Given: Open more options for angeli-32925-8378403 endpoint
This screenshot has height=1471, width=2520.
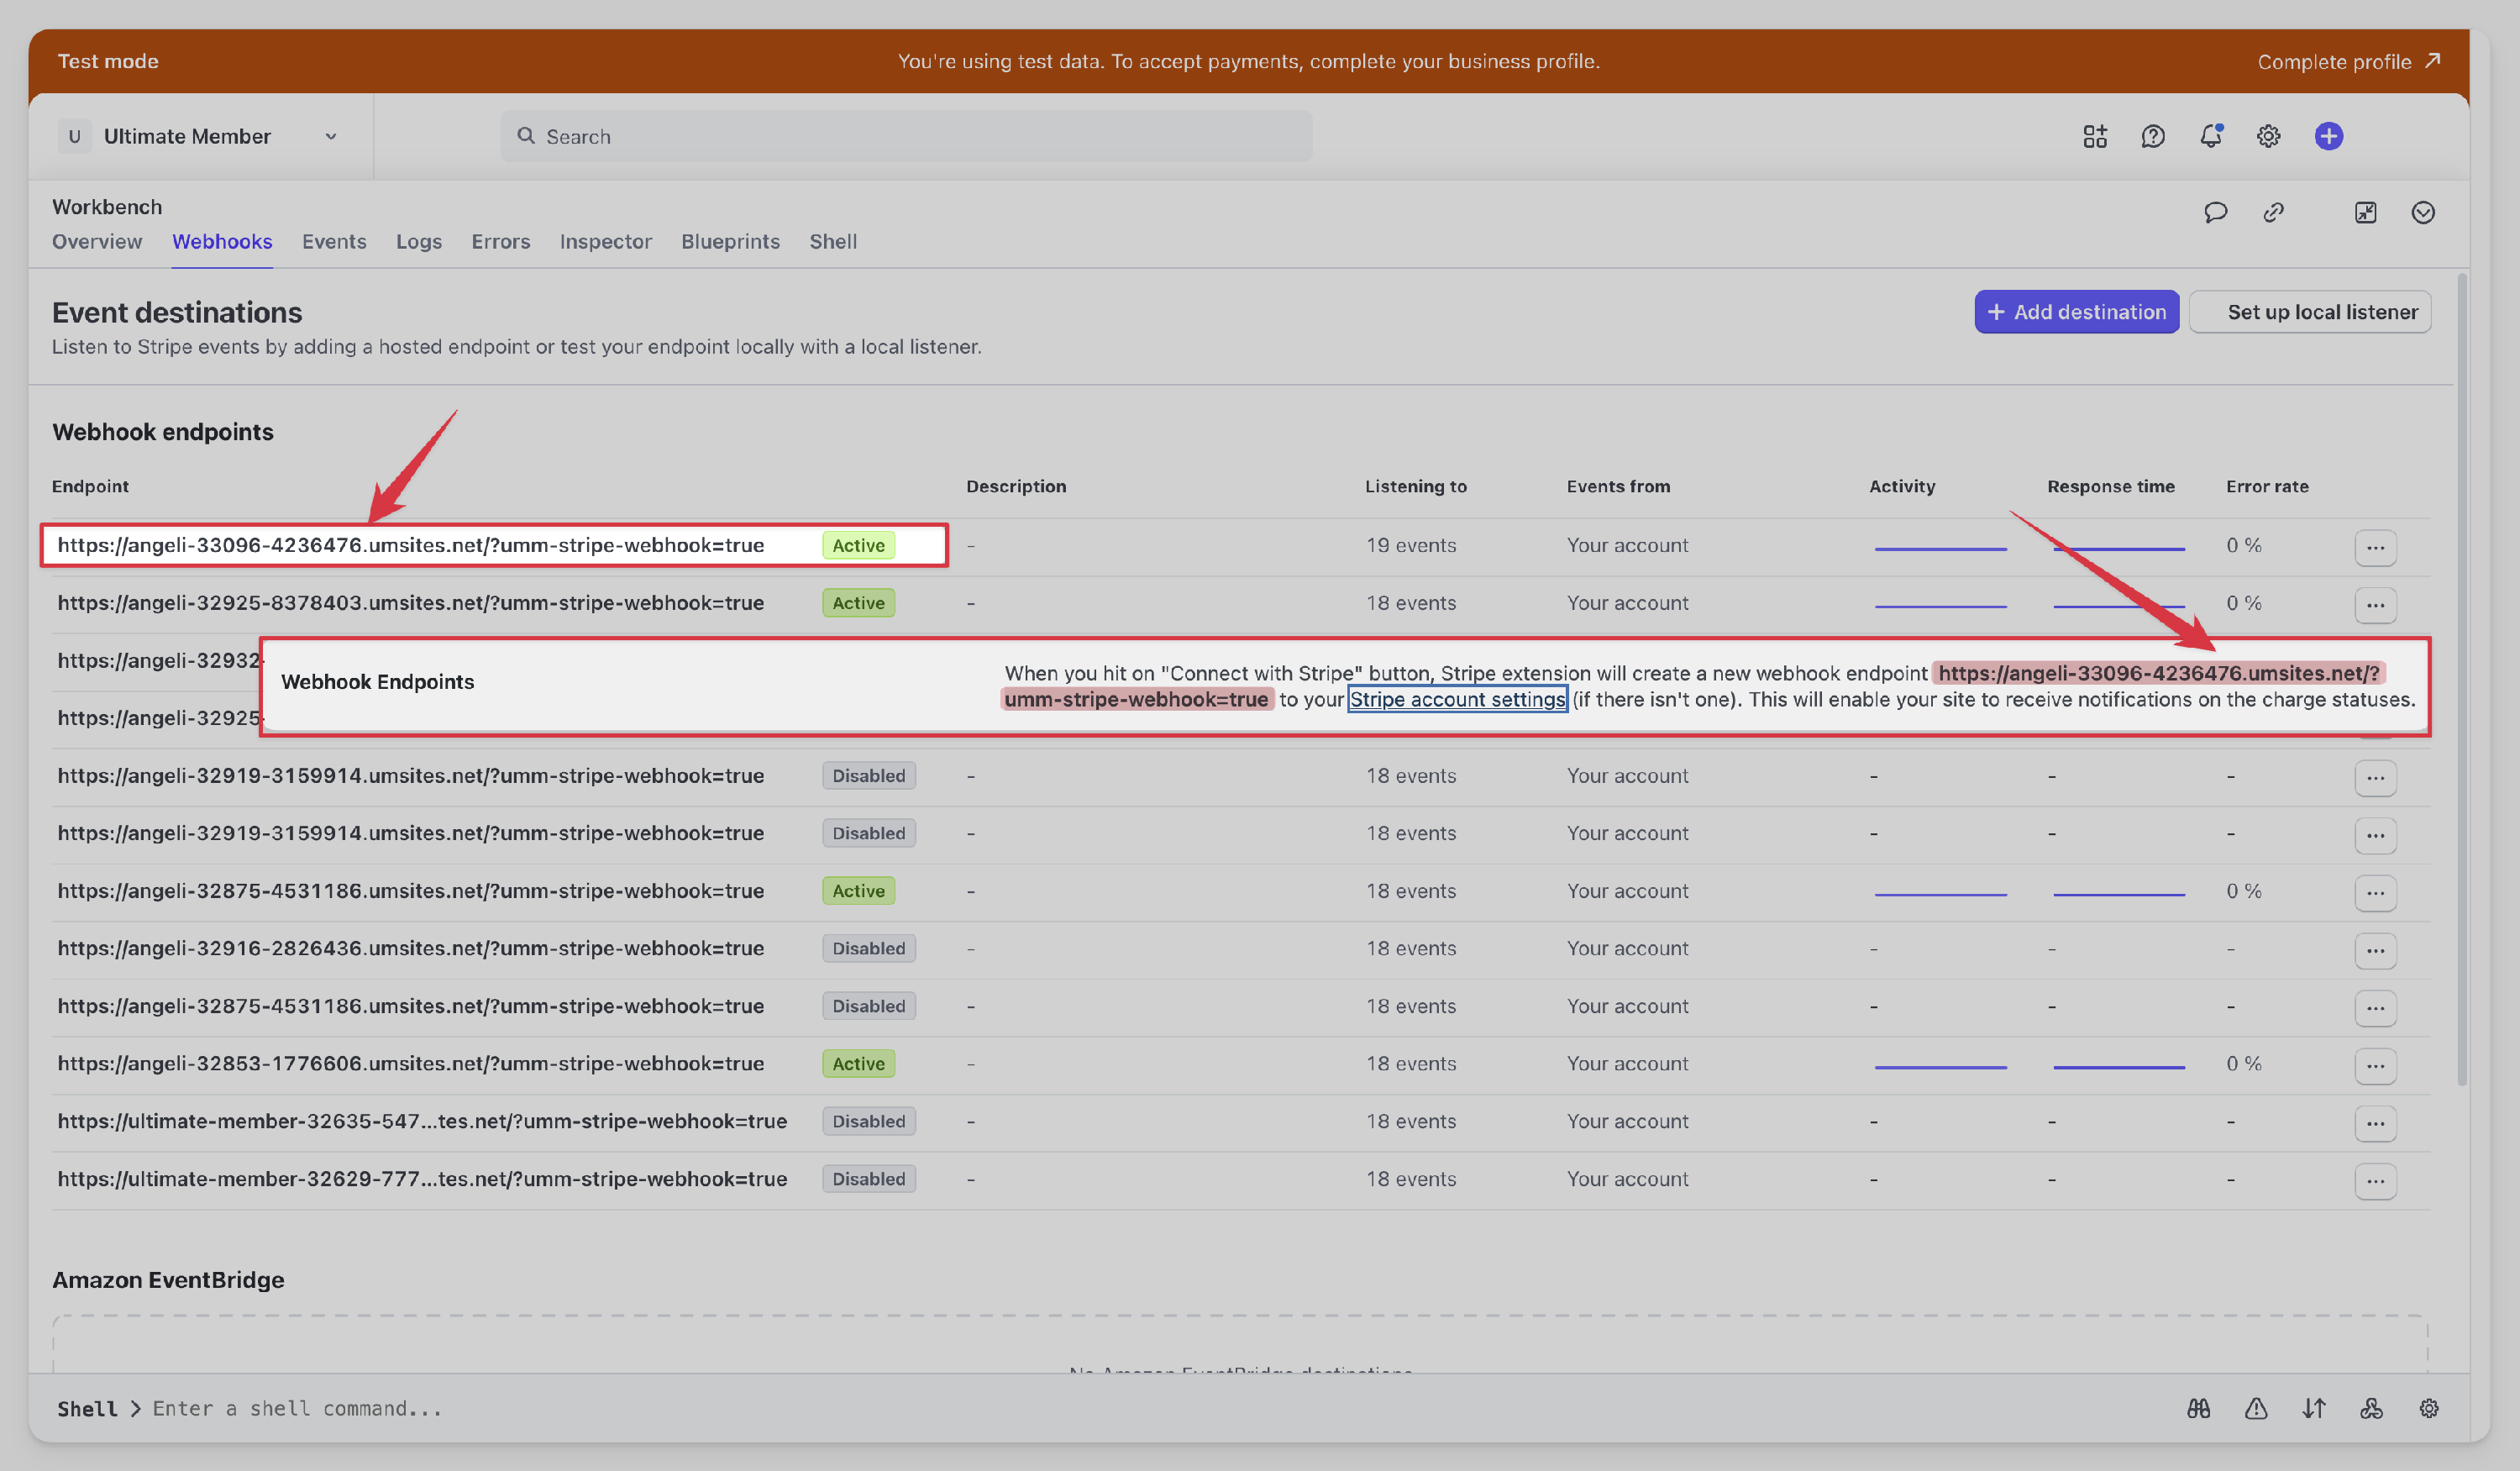Looking at the screenshot, I should tap(2376, 605).
